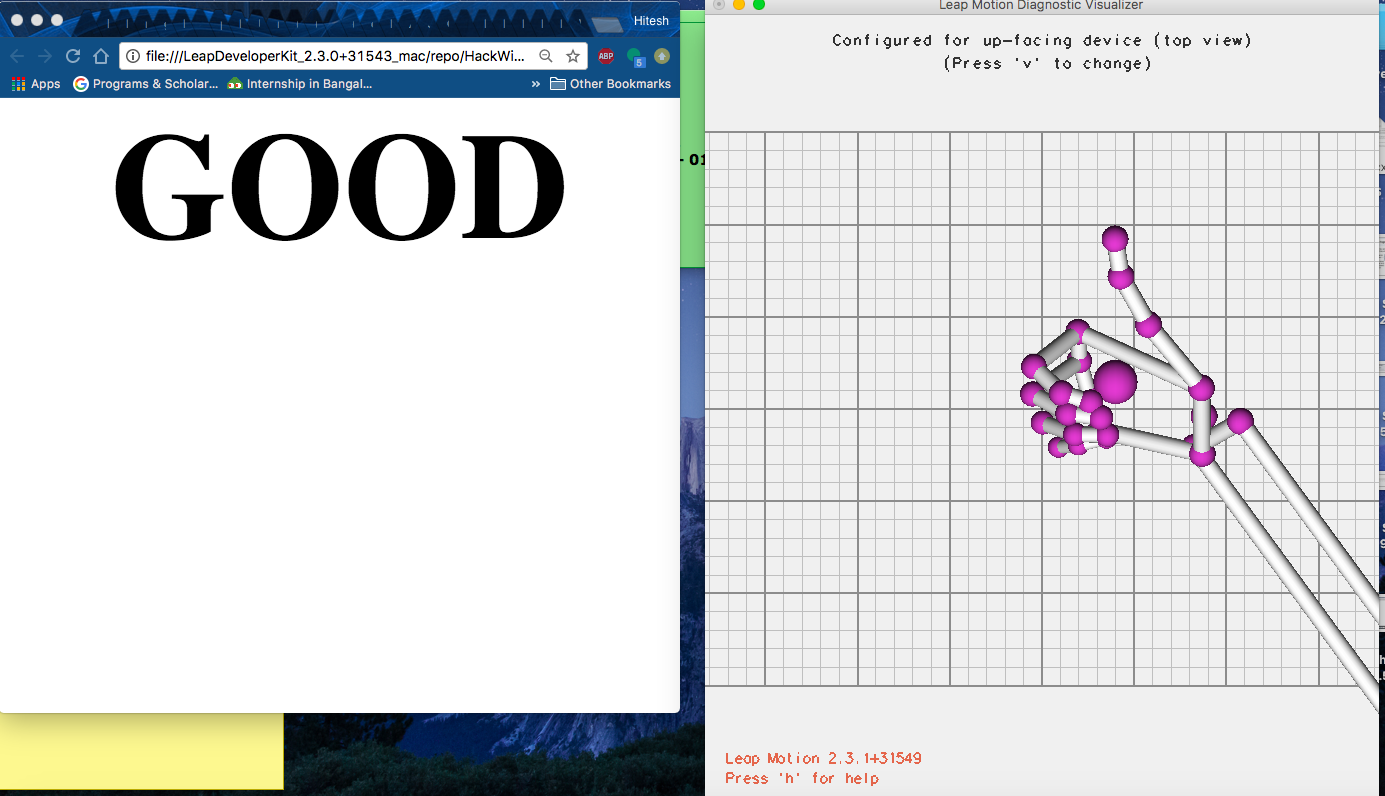This screenshot has height=796, width=1385.
Task: Click the Hitesh profile button
Action: 651,21
